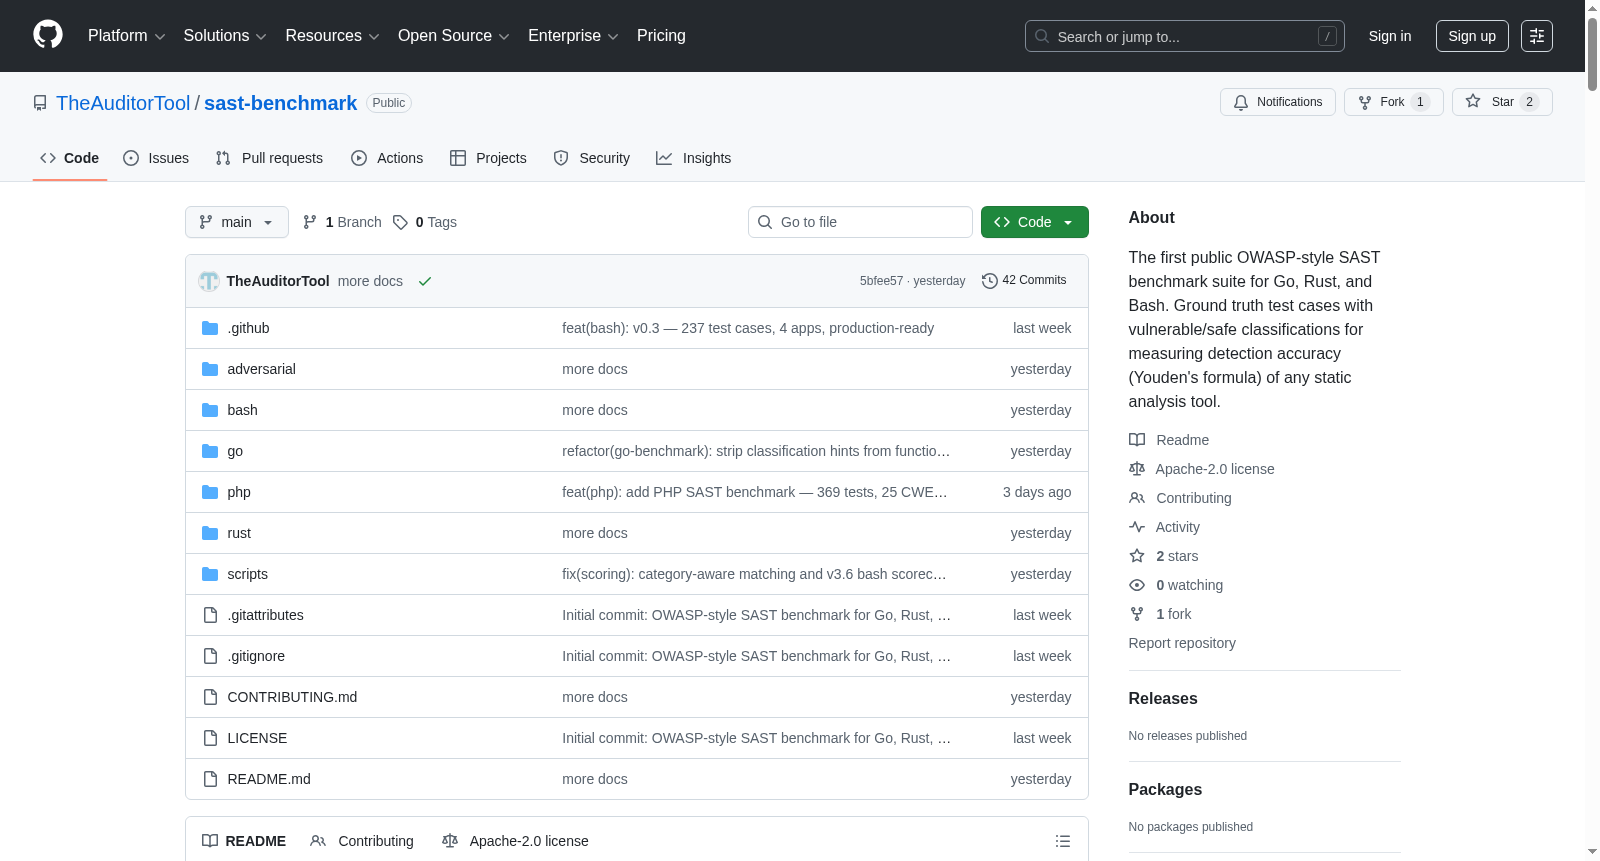This screenshot has height=861, width=1600.
Task: Click the rust folder icon
Action: 210,533
